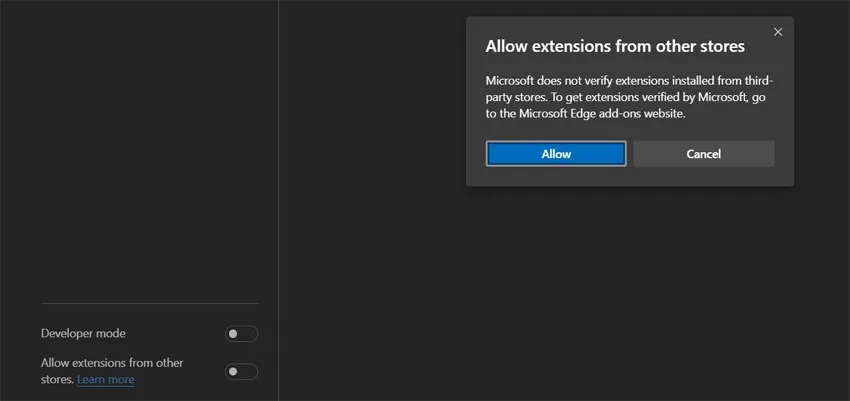850x401 pixels.
Task: Open the Learn more link
Action: point(106,379)
